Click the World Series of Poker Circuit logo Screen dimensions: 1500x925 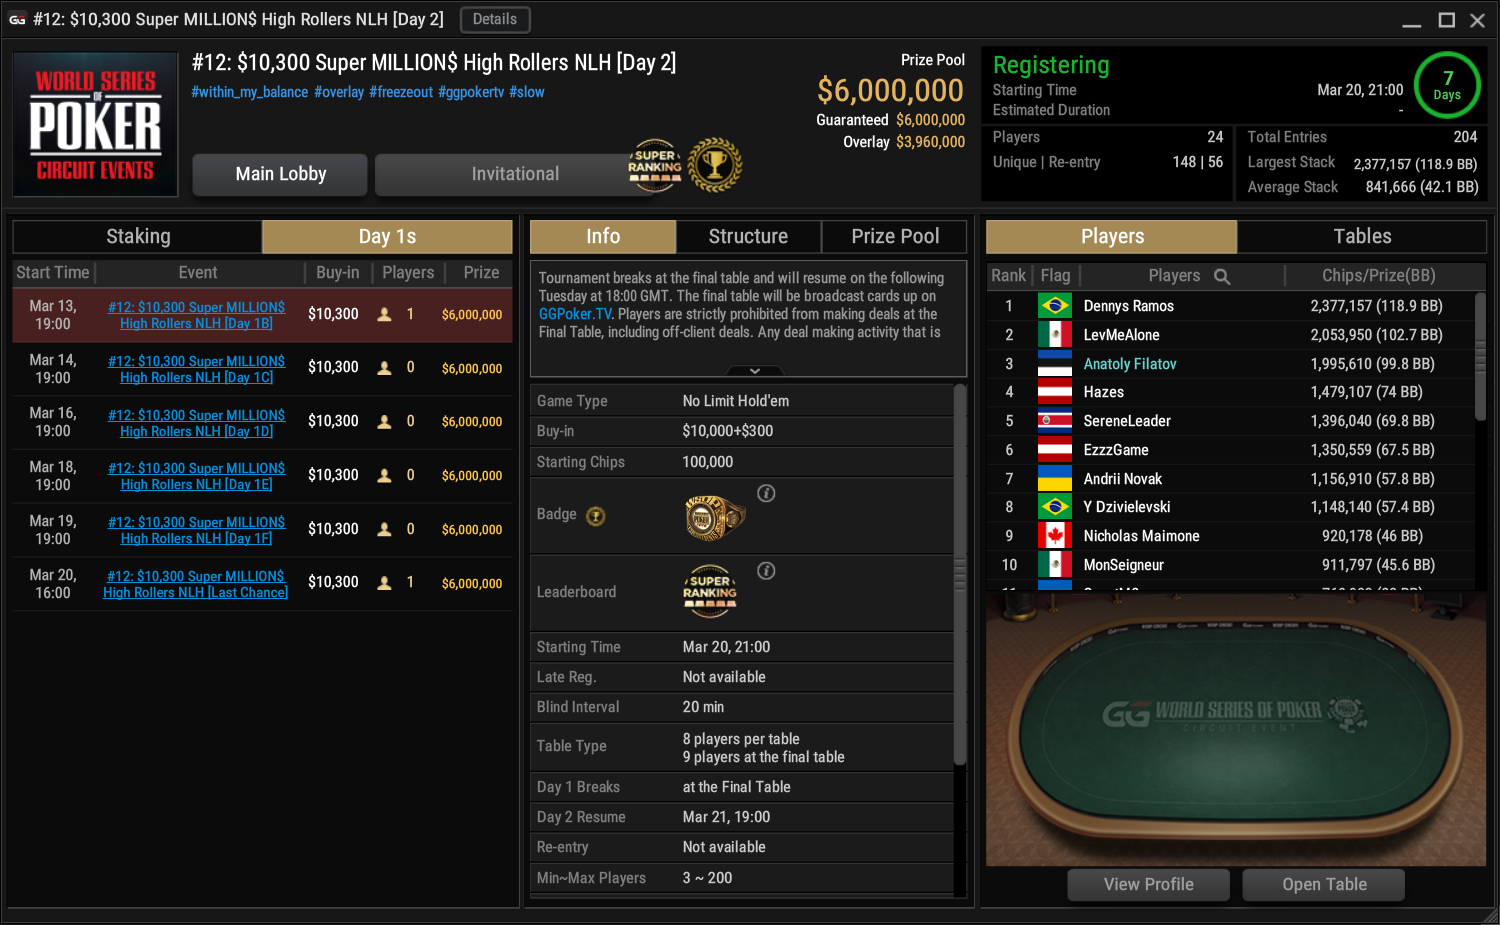(x=96, y=125)
